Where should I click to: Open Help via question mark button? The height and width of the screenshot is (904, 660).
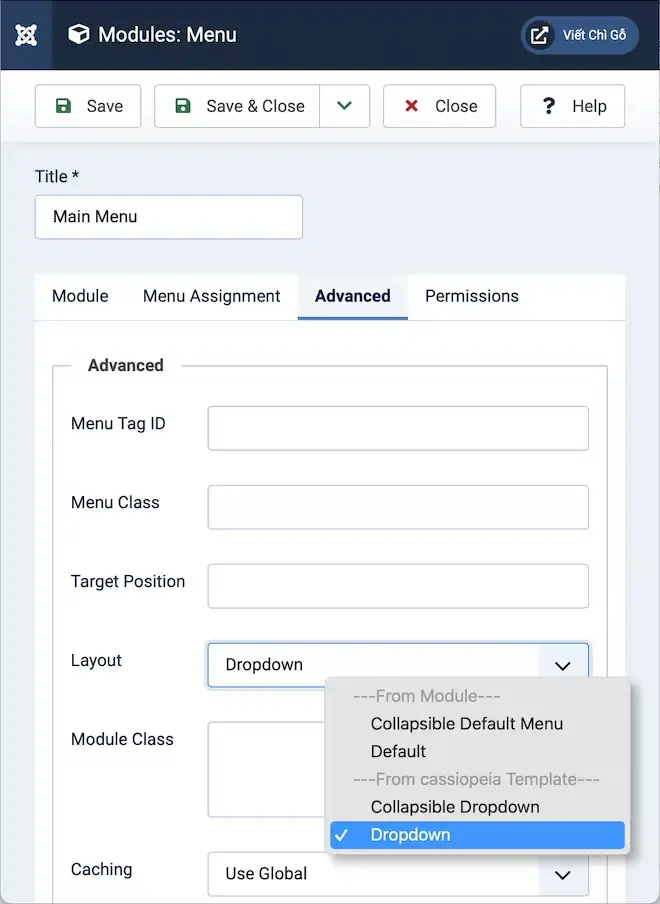[x=572, y=106]
